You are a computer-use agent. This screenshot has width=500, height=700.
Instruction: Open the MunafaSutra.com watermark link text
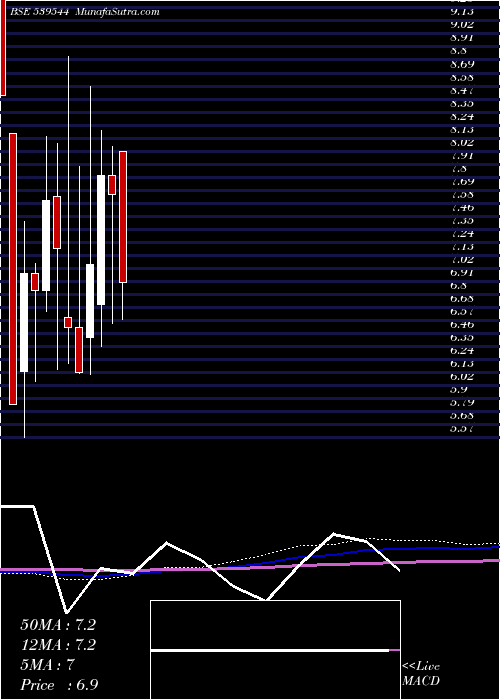tap(118, 12)
